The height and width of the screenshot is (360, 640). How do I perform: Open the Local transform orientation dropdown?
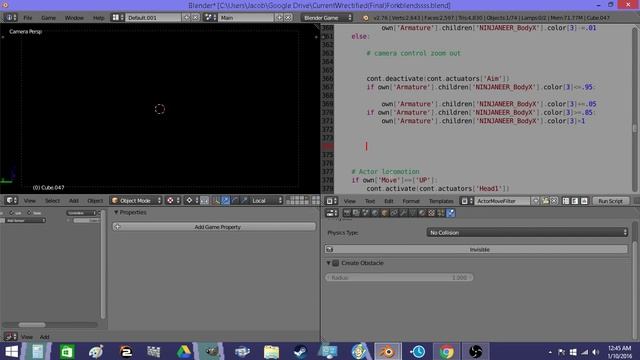(x=267, y=200)
